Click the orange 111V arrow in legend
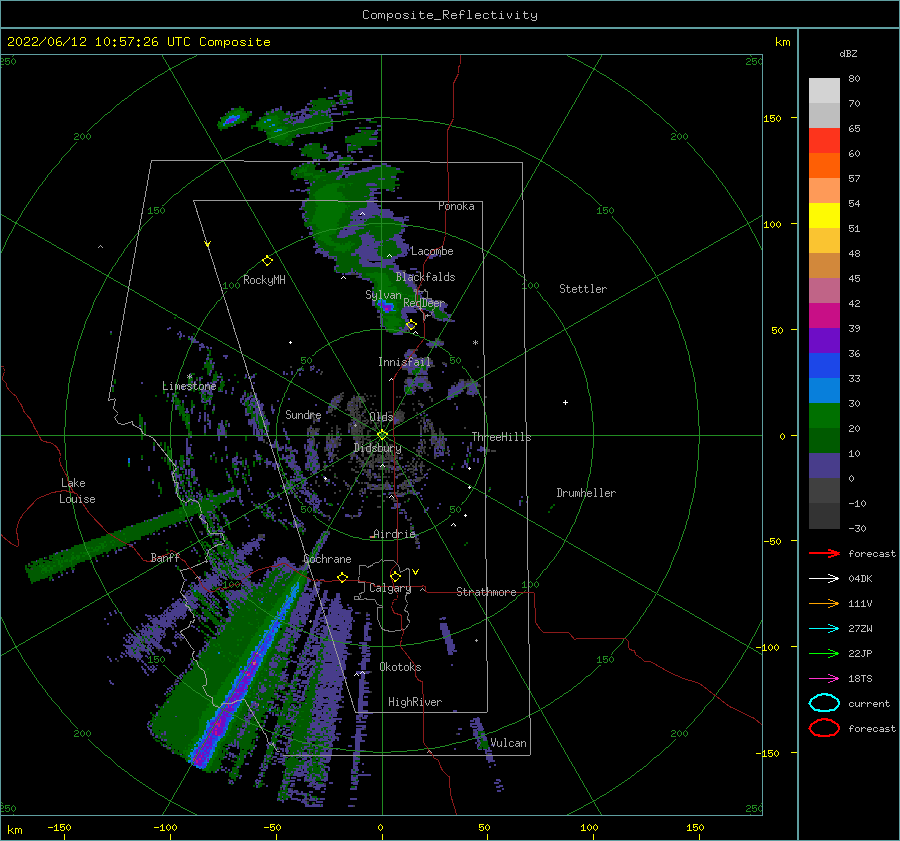Image resolution: width=900 pixels, height=841 pixels. (824, 603)
